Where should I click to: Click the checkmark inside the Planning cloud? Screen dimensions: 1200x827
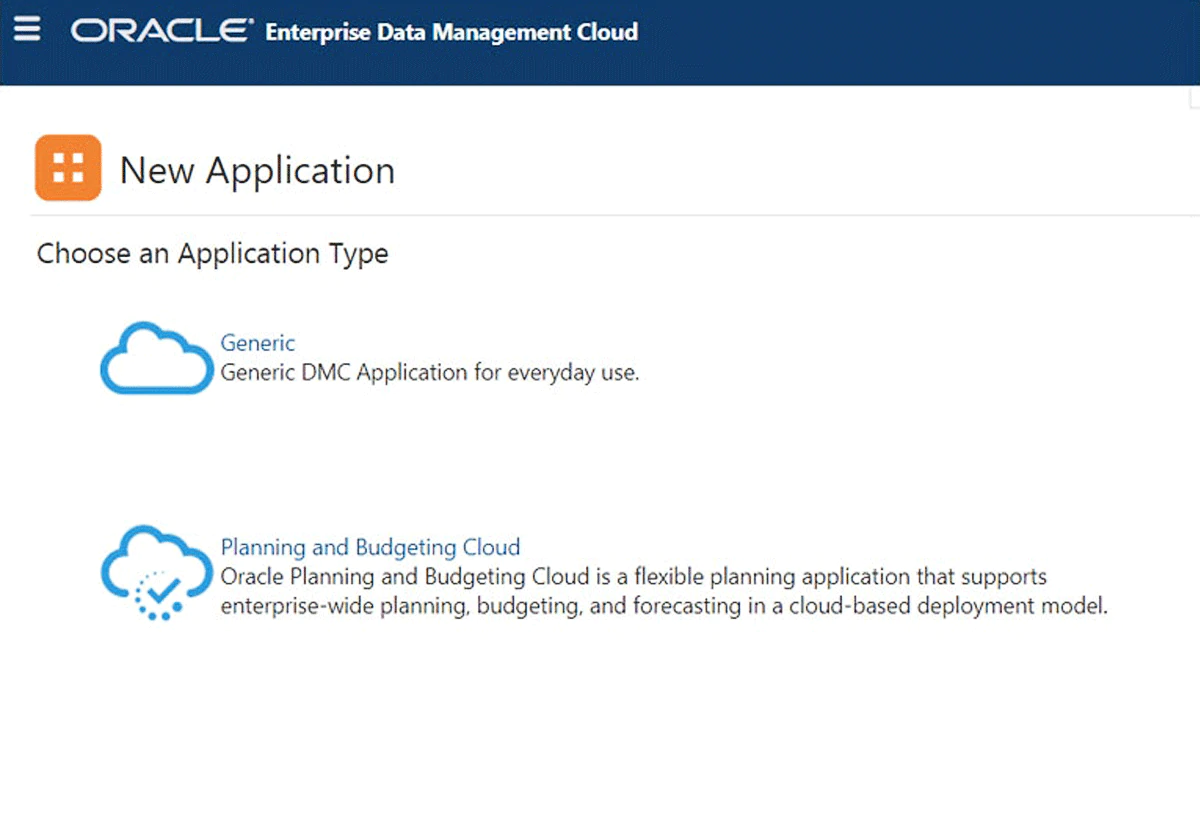(162, 588)
